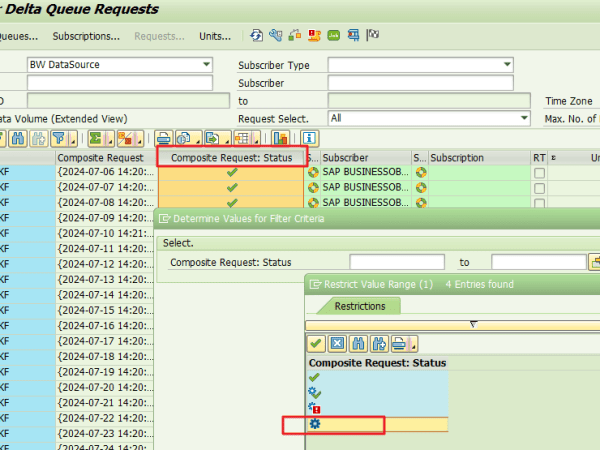Toggle RT checkbox in 2024-07-07 row
600x450 pixels.
point(540,189)
